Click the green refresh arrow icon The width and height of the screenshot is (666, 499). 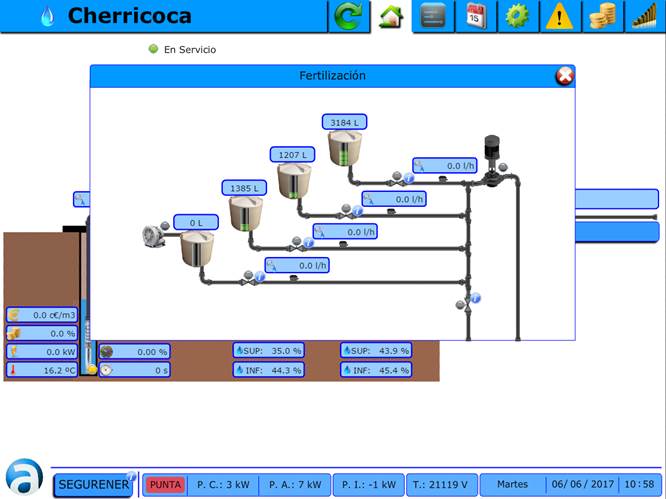pyautogui.click(x=349, y=16)
